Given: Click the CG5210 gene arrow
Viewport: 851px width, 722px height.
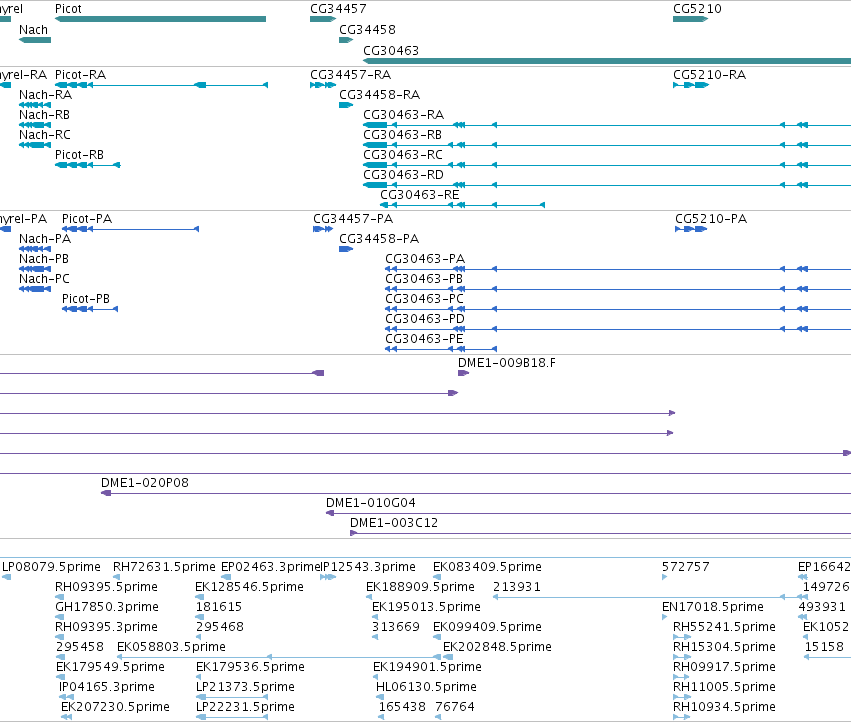Looking at the screenshot, I should coord(690,19).
